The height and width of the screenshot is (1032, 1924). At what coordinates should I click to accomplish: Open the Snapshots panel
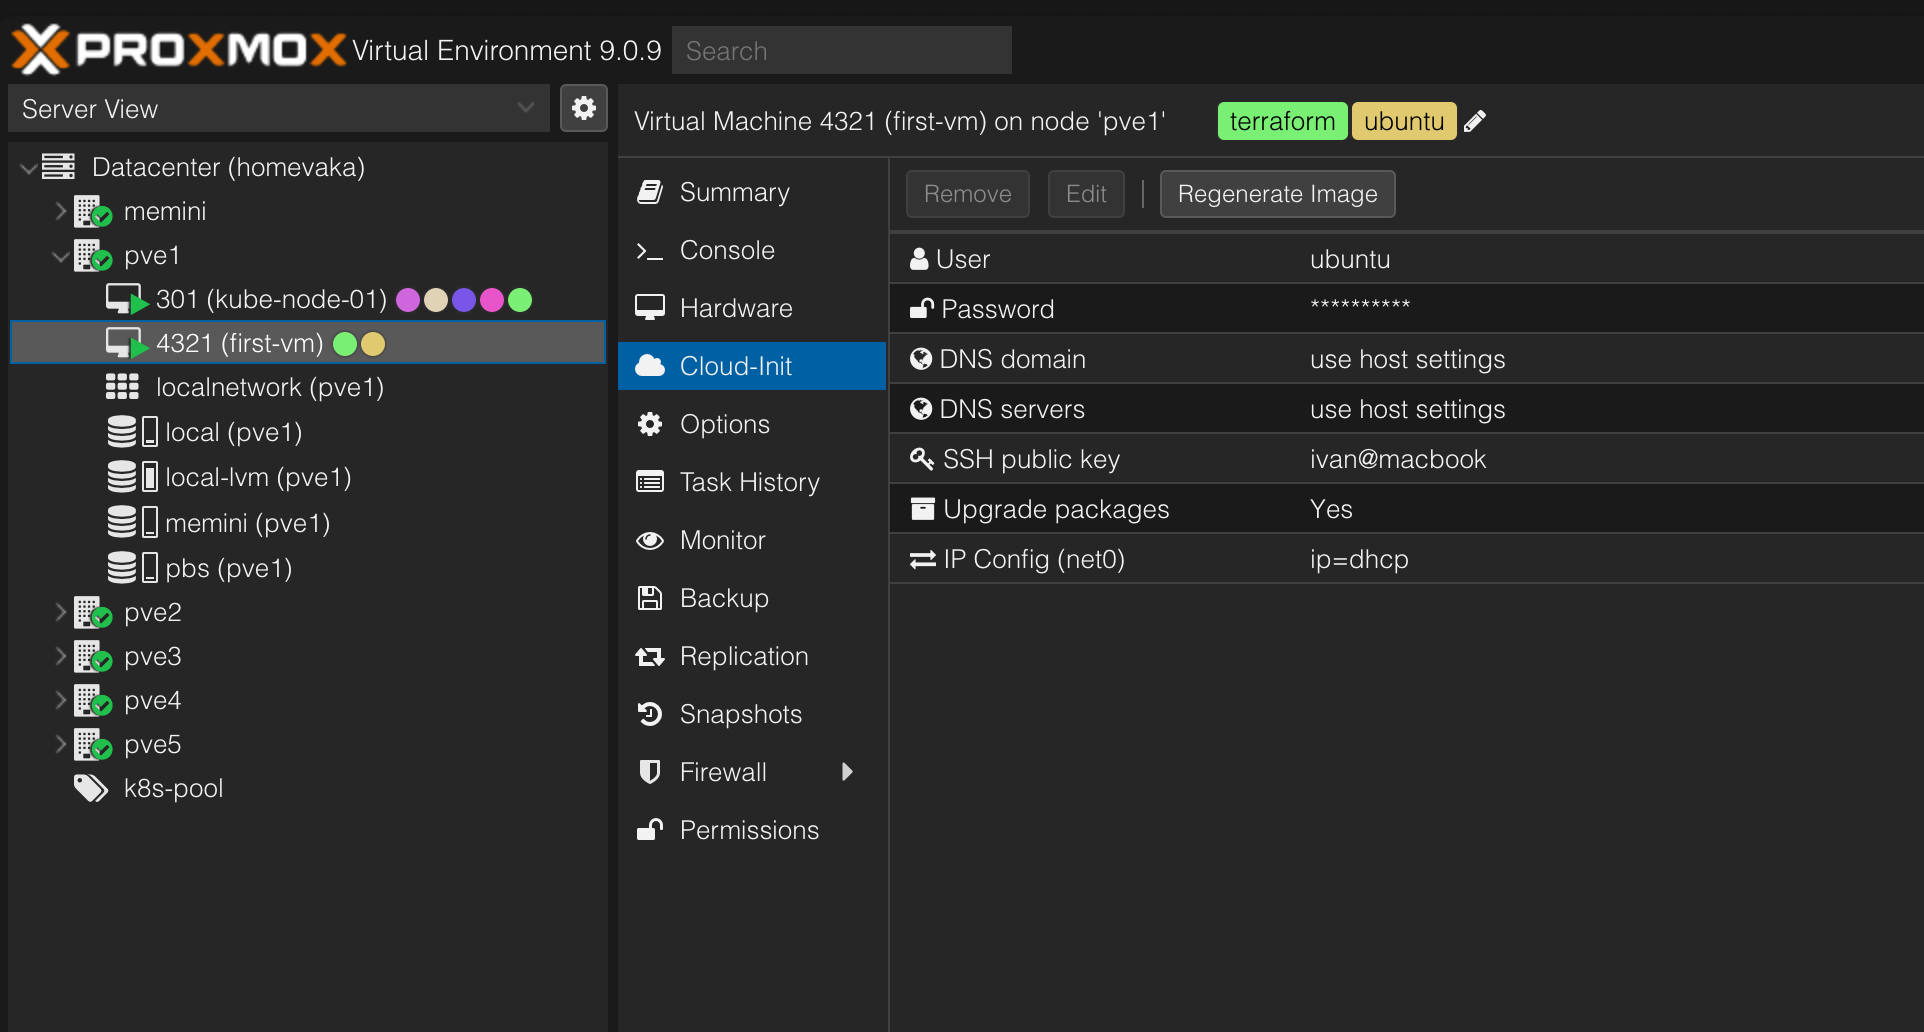[x=740, y=714]
